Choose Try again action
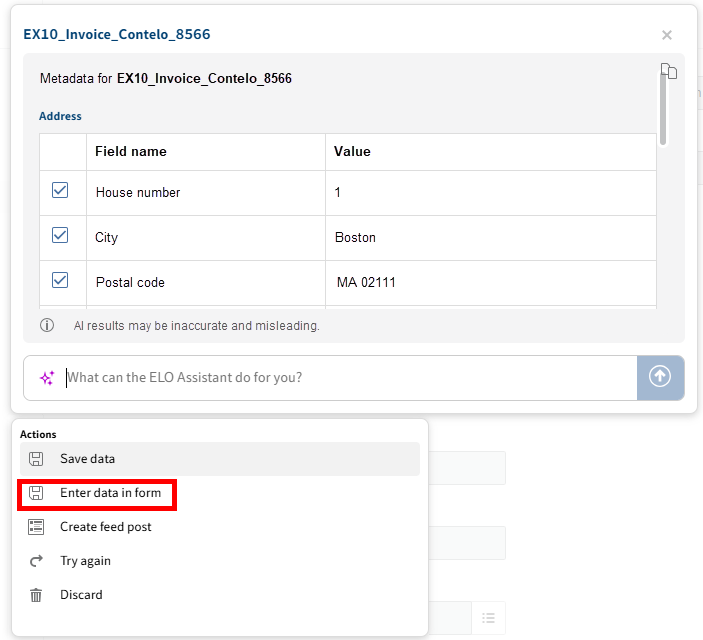The image size is (703, 640). coord(220,561)
